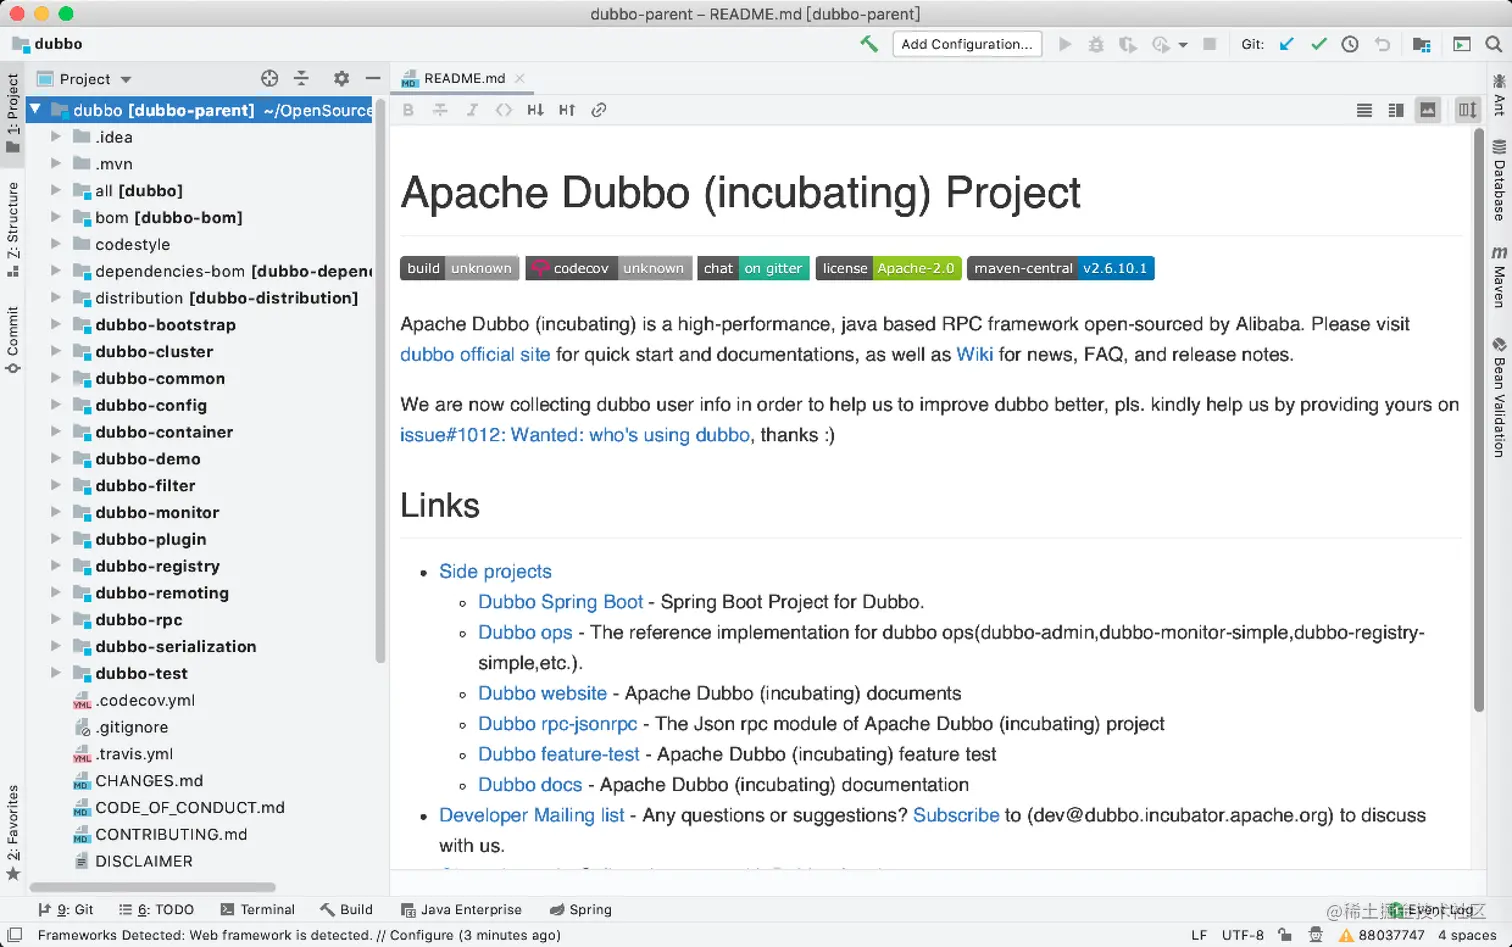Open the issue#1012 link
The image size is (1512, 947).
tap(575, 435)
